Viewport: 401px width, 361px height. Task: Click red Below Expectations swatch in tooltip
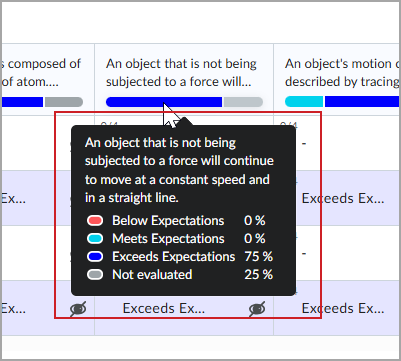click(x=95, y=220)
